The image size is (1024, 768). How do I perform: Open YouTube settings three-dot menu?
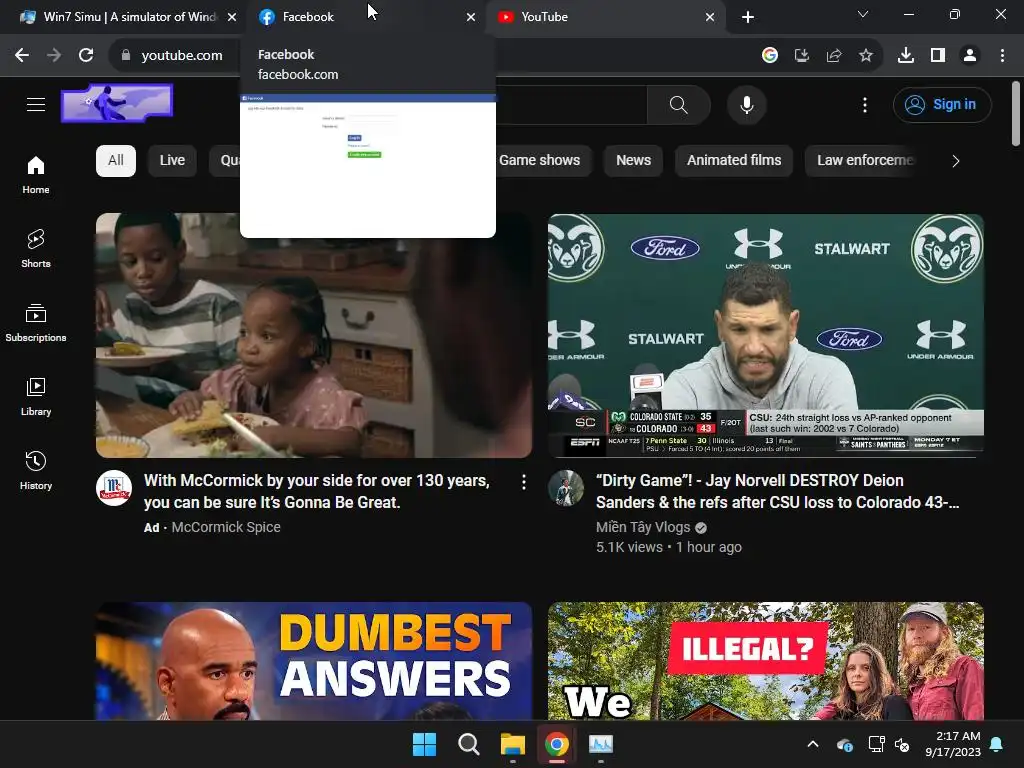pos(865,104)
